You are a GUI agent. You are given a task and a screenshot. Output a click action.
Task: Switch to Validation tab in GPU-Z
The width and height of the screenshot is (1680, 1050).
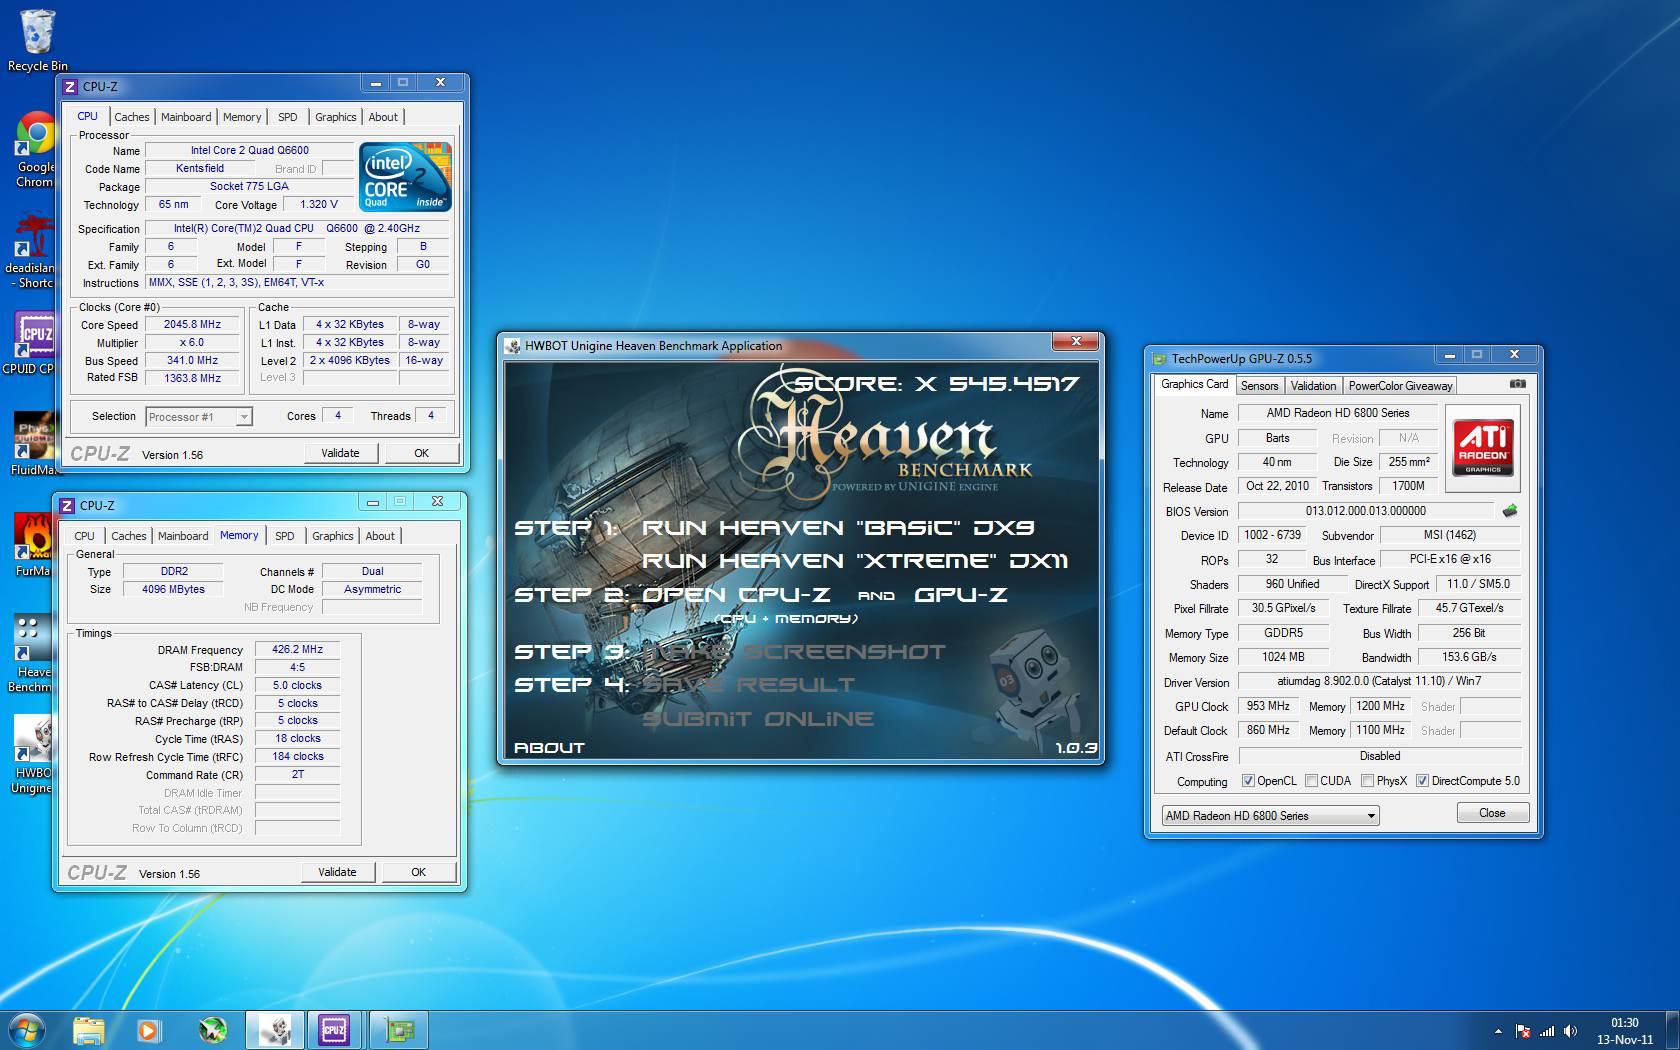[1313, 386]
